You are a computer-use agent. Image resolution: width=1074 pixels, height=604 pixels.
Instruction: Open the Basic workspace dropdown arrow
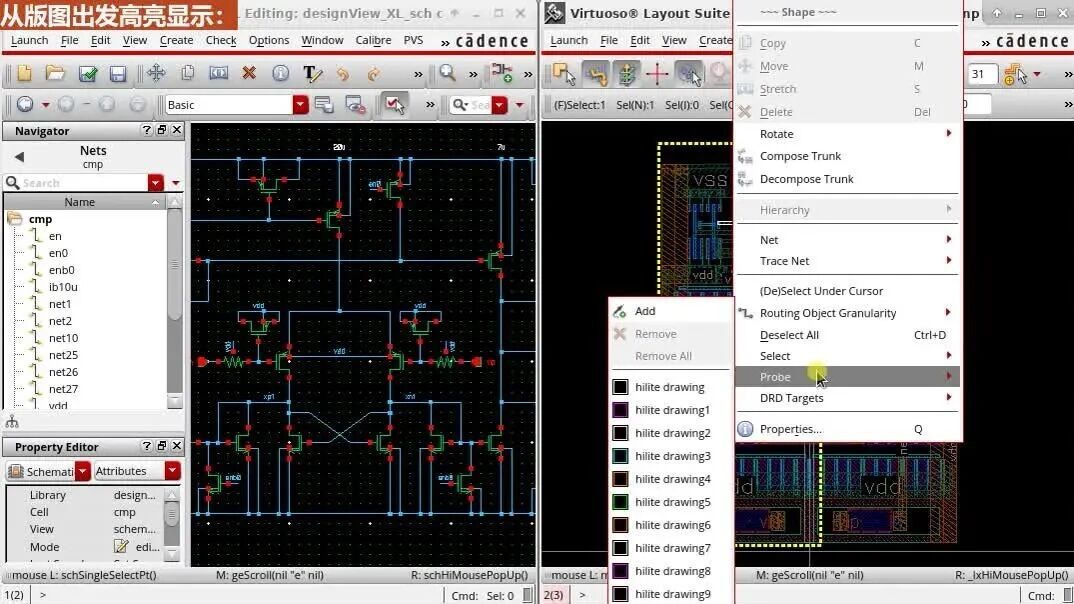point(301,105)
